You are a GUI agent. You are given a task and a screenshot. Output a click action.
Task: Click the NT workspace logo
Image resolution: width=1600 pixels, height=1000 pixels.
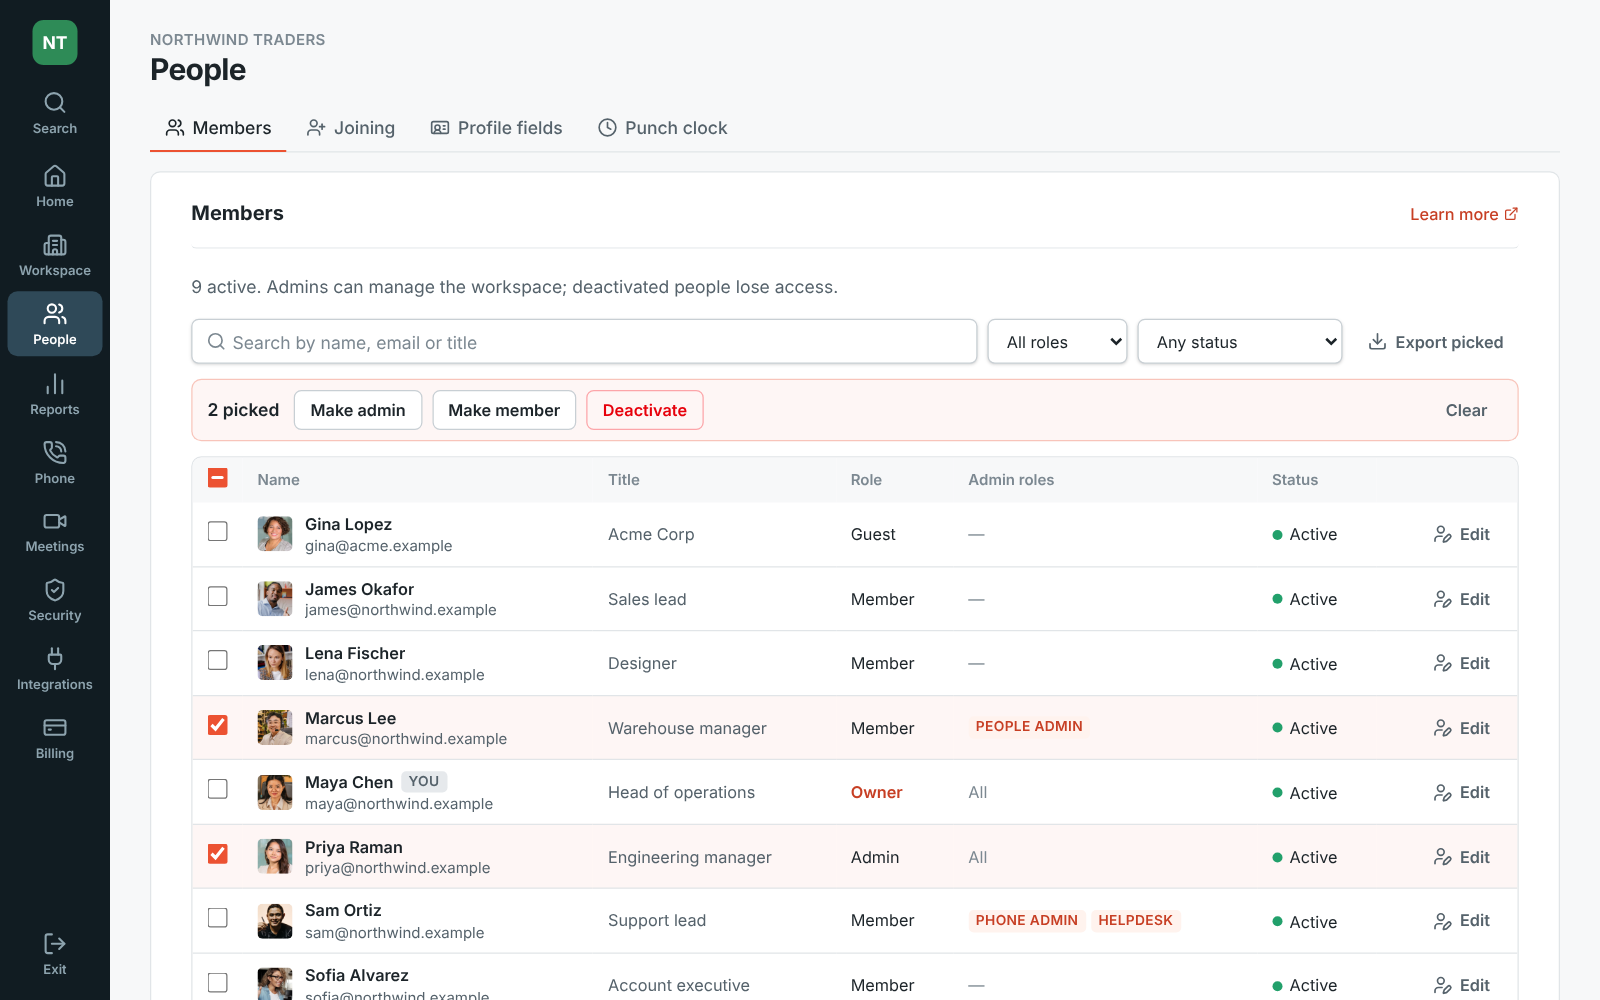[55, 43]
